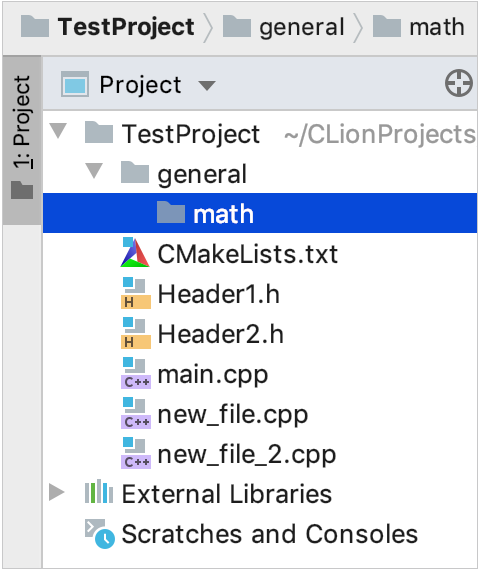479x571 pixels.
Task: Collapse the general folder arrow
Action: click(x=94, y=170)
